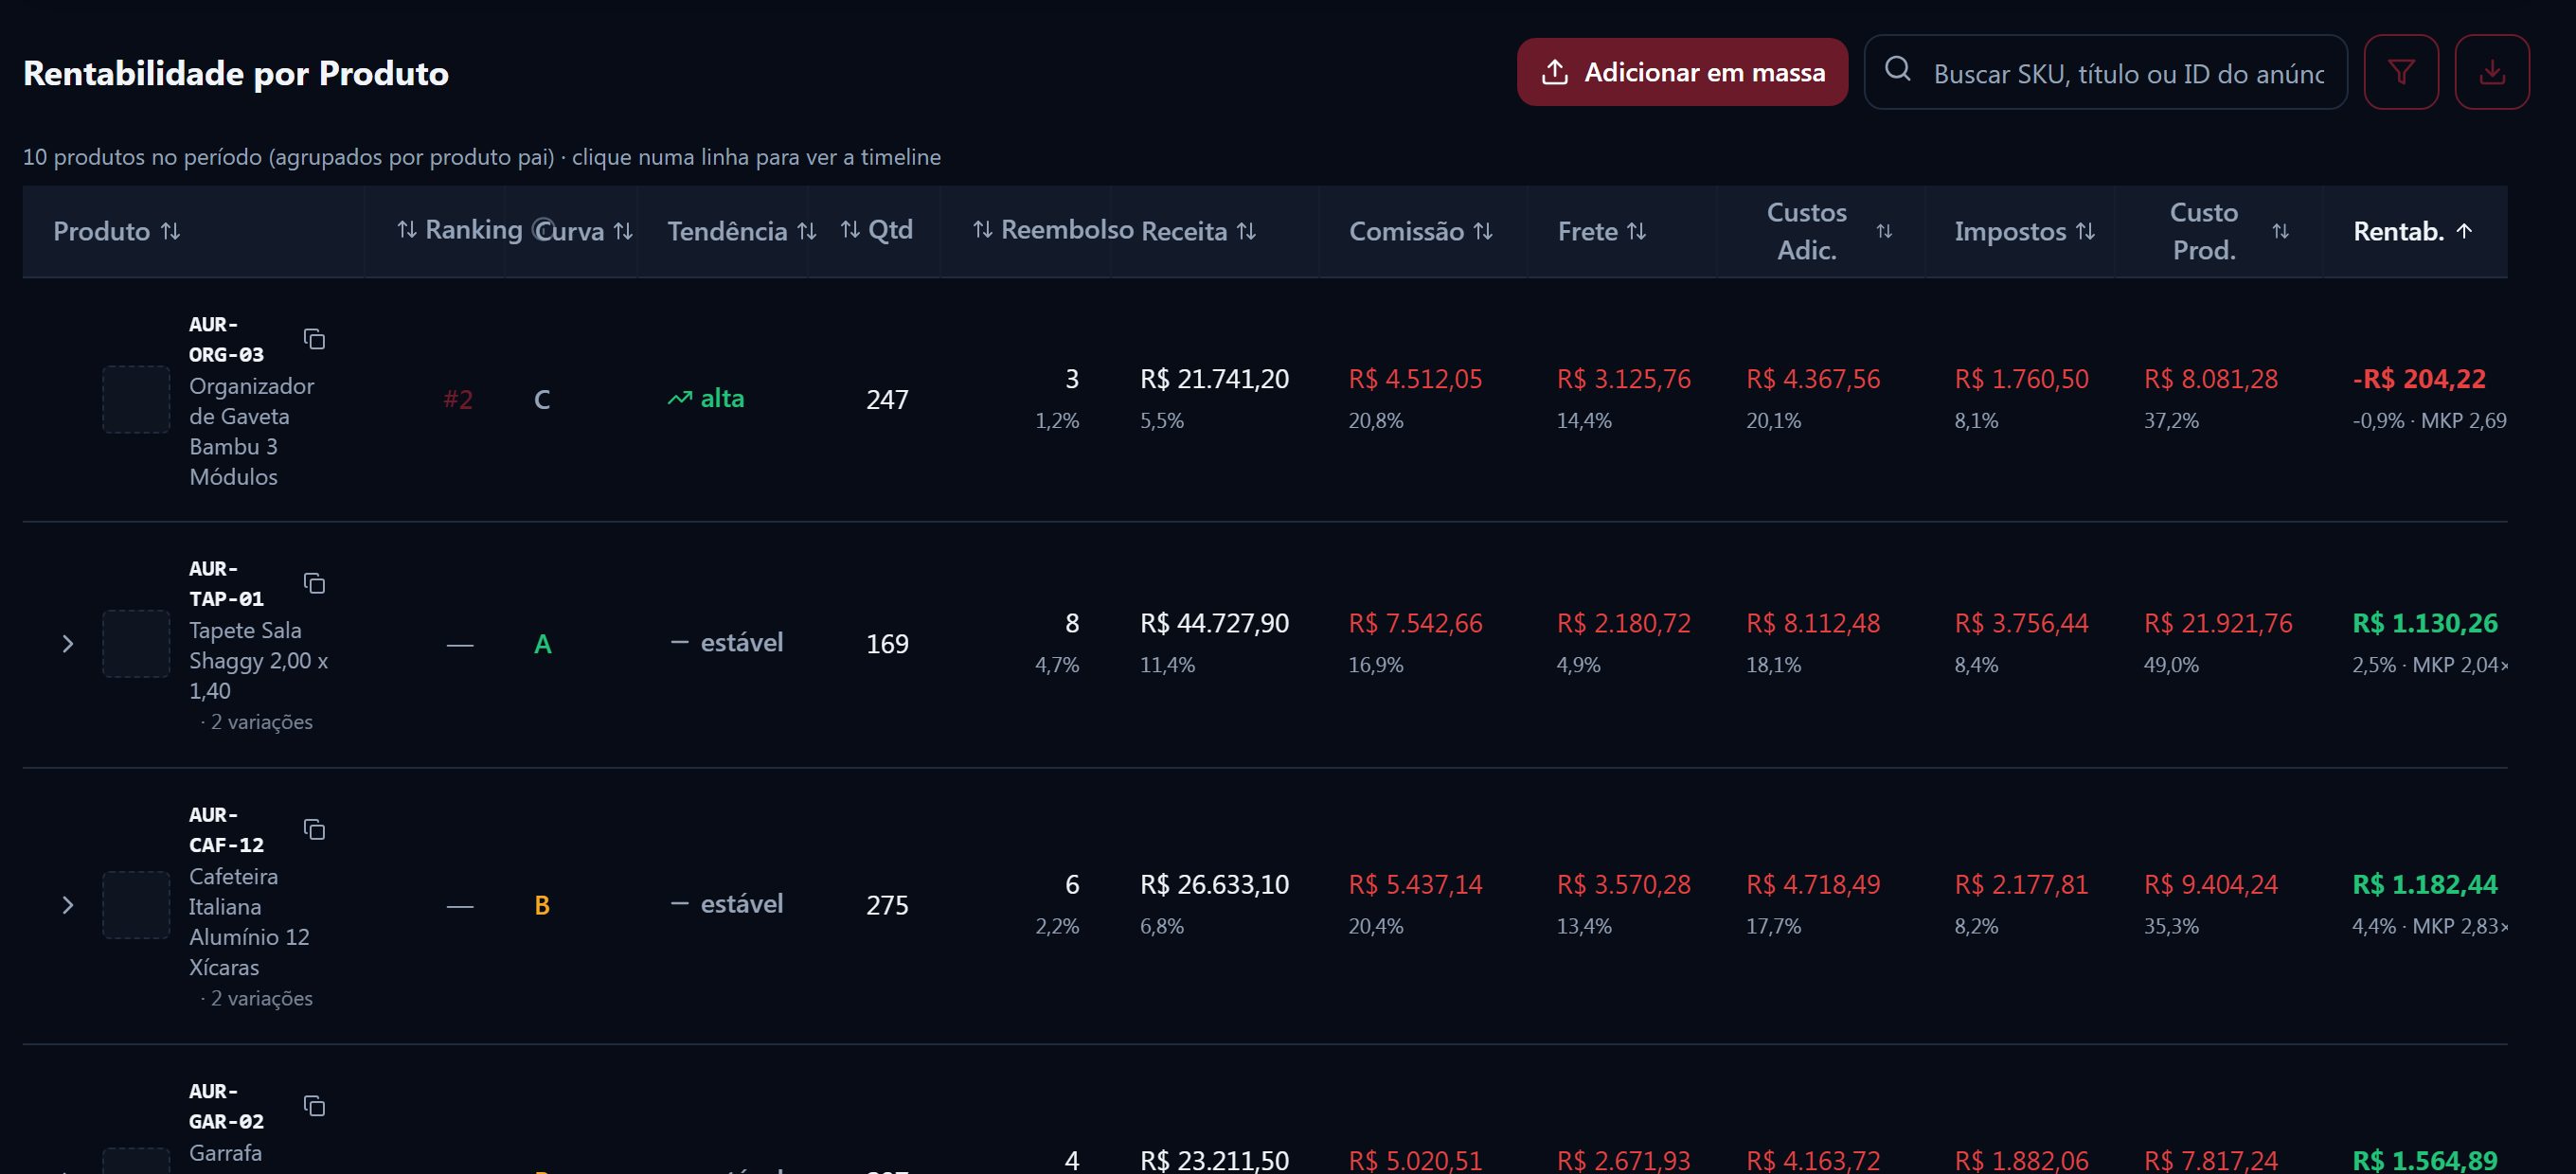2576x1174 pixels.
Task: Click taxes value R$ 1.760,50
Action: [x=2021, y=379]
